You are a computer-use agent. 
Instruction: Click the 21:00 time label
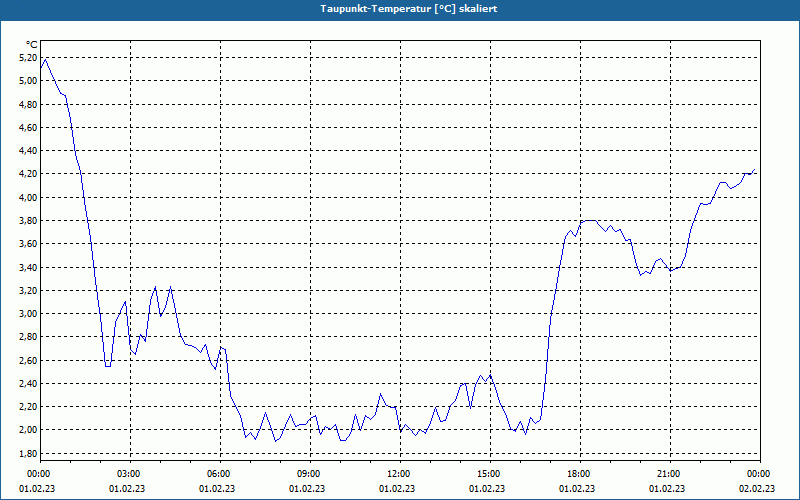pos(670,474)
